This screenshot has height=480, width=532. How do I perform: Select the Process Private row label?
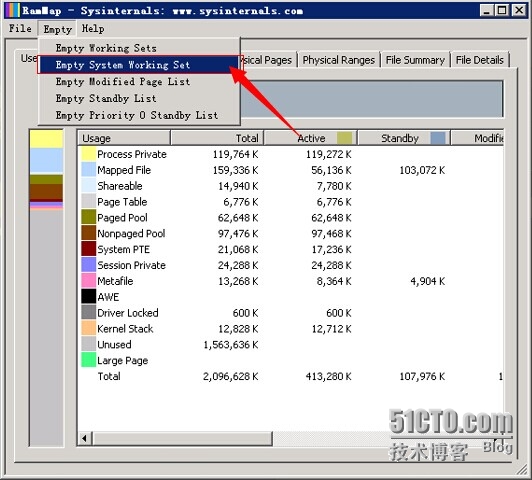point(132,154)
